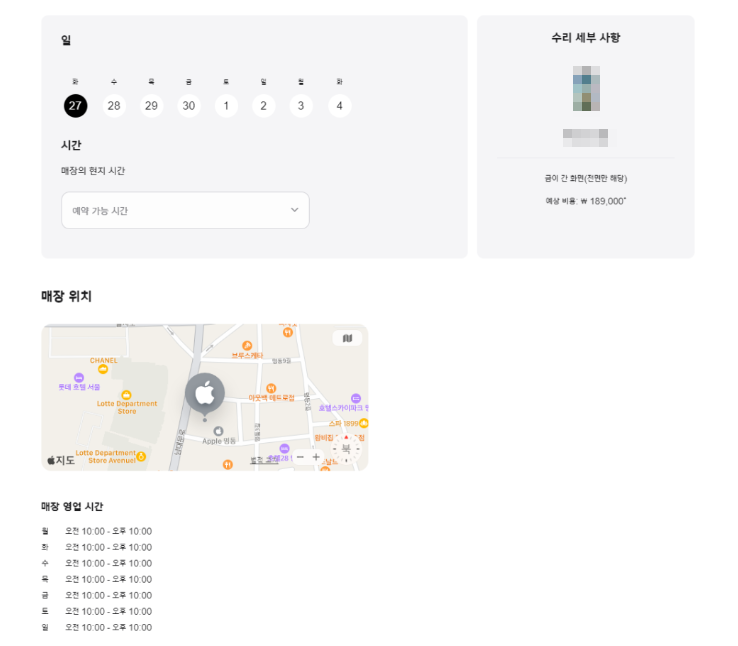
Task: Select date 27 Tuesday
Action: click(x=75, y=106)
